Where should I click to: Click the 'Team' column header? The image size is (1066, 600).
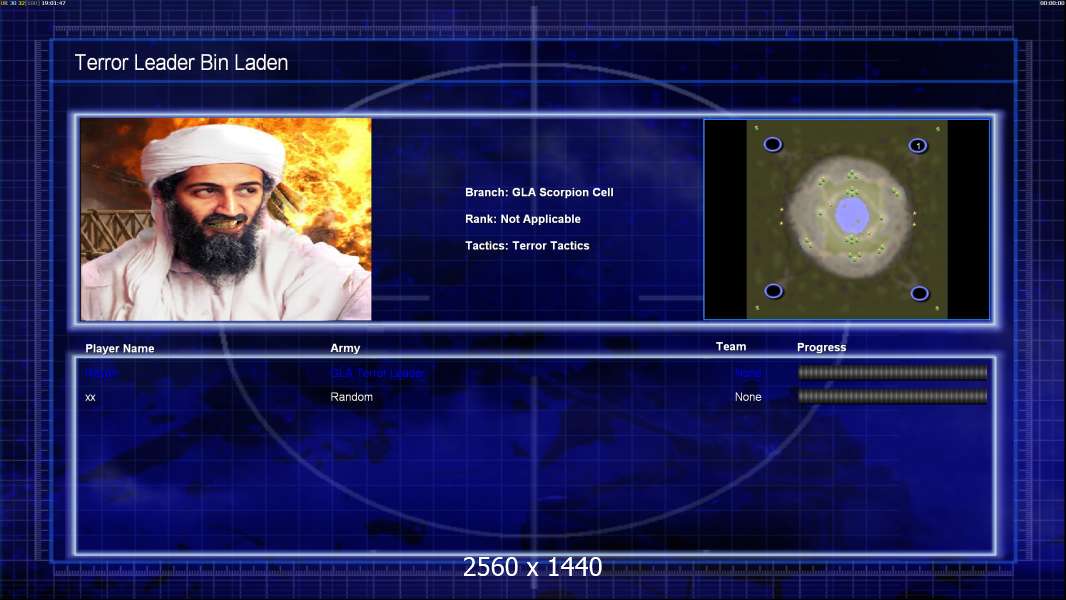point(731,347)
